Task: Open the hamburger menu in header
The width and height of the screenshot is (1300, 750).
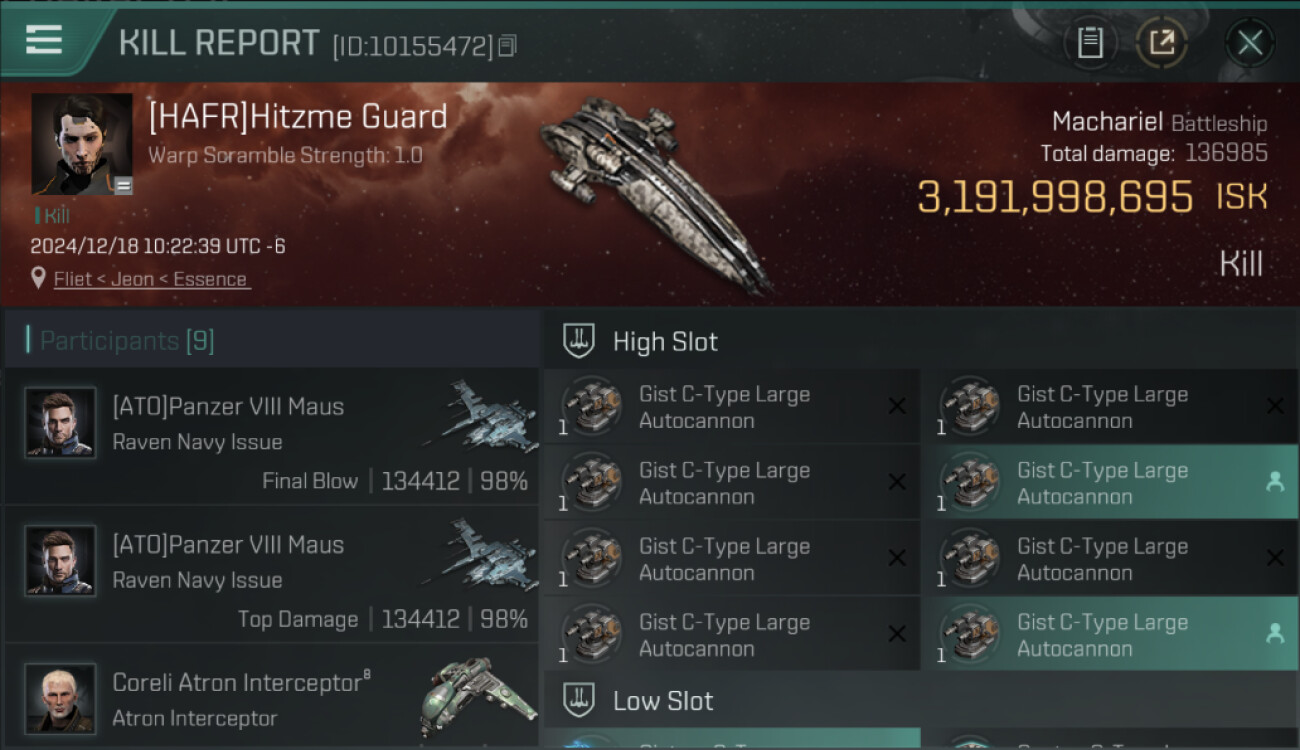Action: (44, 40)
